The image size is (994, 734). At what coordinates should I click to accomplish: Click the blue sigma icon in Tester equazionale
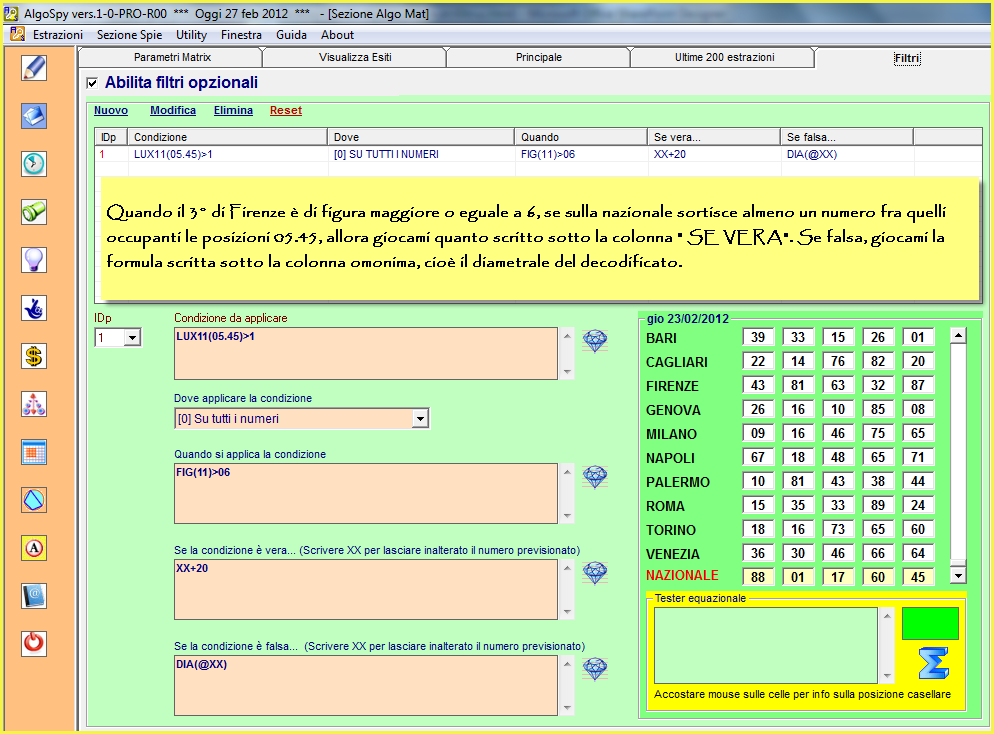tap(934, 664)
